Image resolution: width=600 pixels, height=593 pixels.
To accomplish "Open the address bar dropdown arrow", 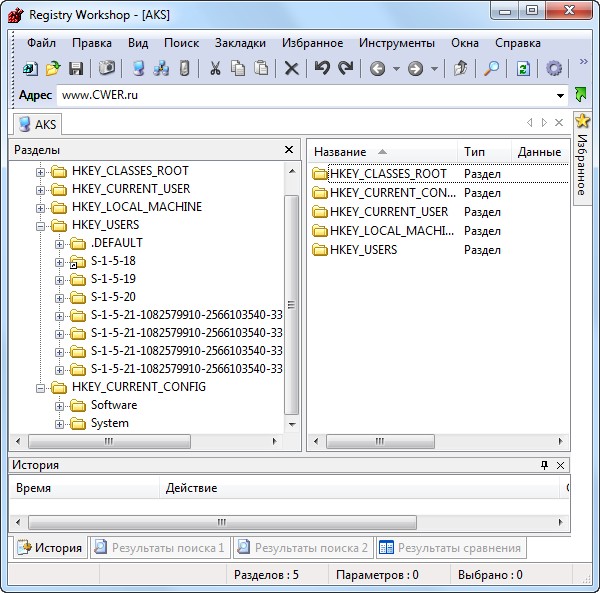I will coord(560,96).
